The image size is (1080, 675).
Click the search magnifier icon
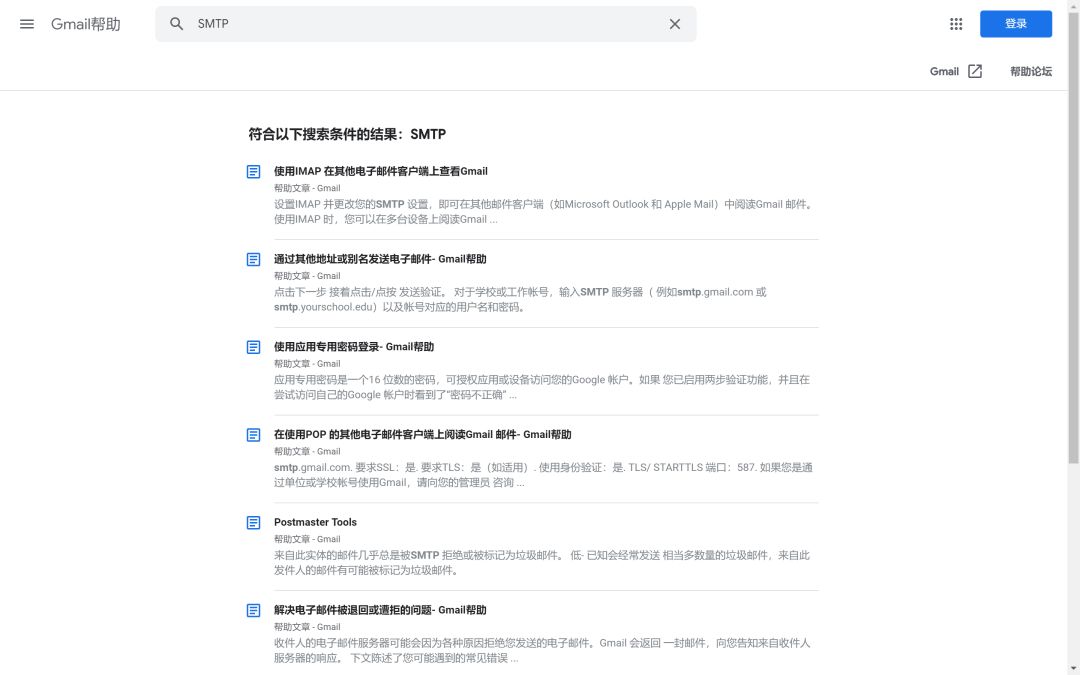(x=177, y=24)
